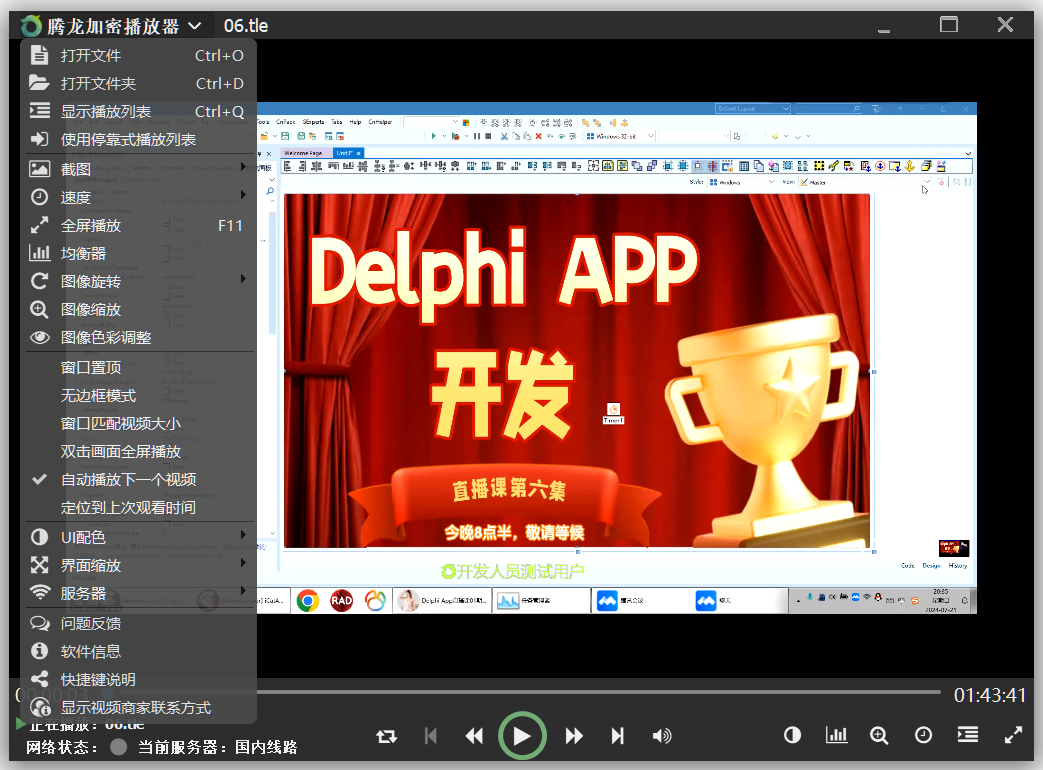Toggle 无边框模式 borderless mode
Viewport: 1043px width, 770px height.
click(138, 396)
